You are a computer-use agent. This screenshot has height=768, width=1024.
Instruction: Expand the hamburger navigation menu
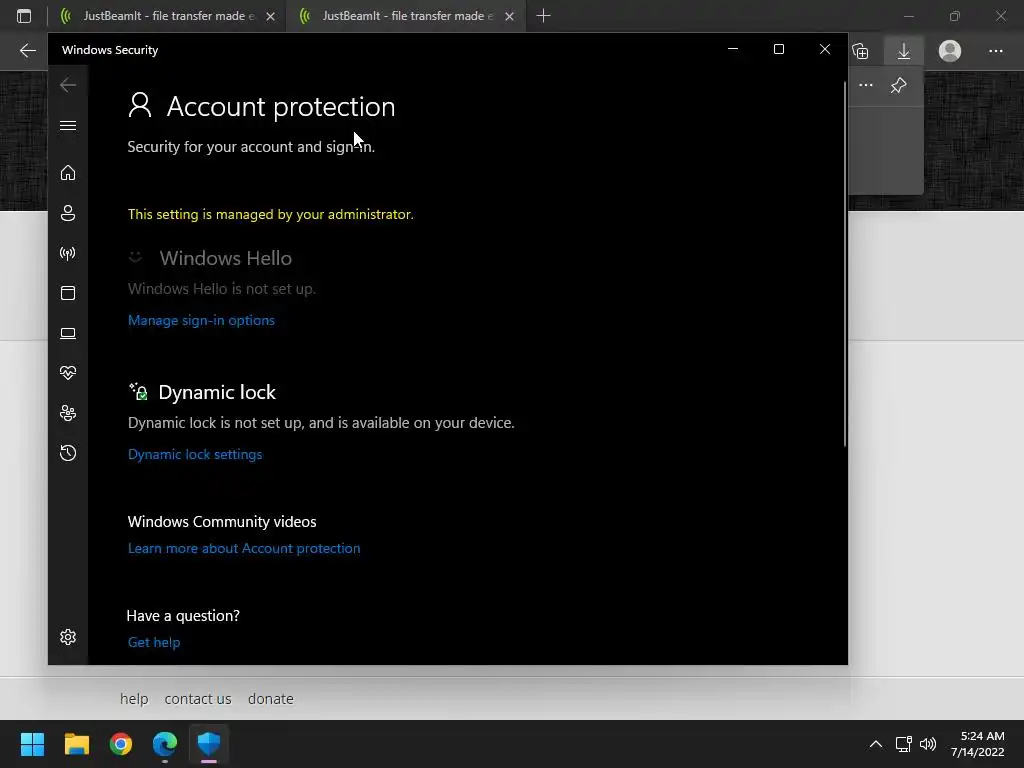(68, 125)
